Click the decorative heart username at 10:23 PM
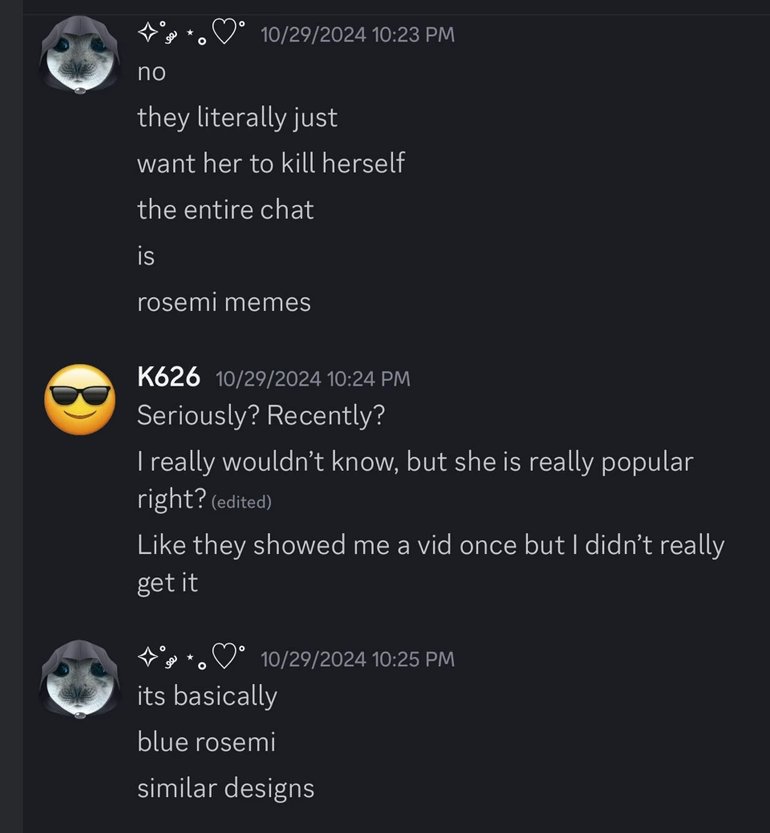 coord(192,32)
